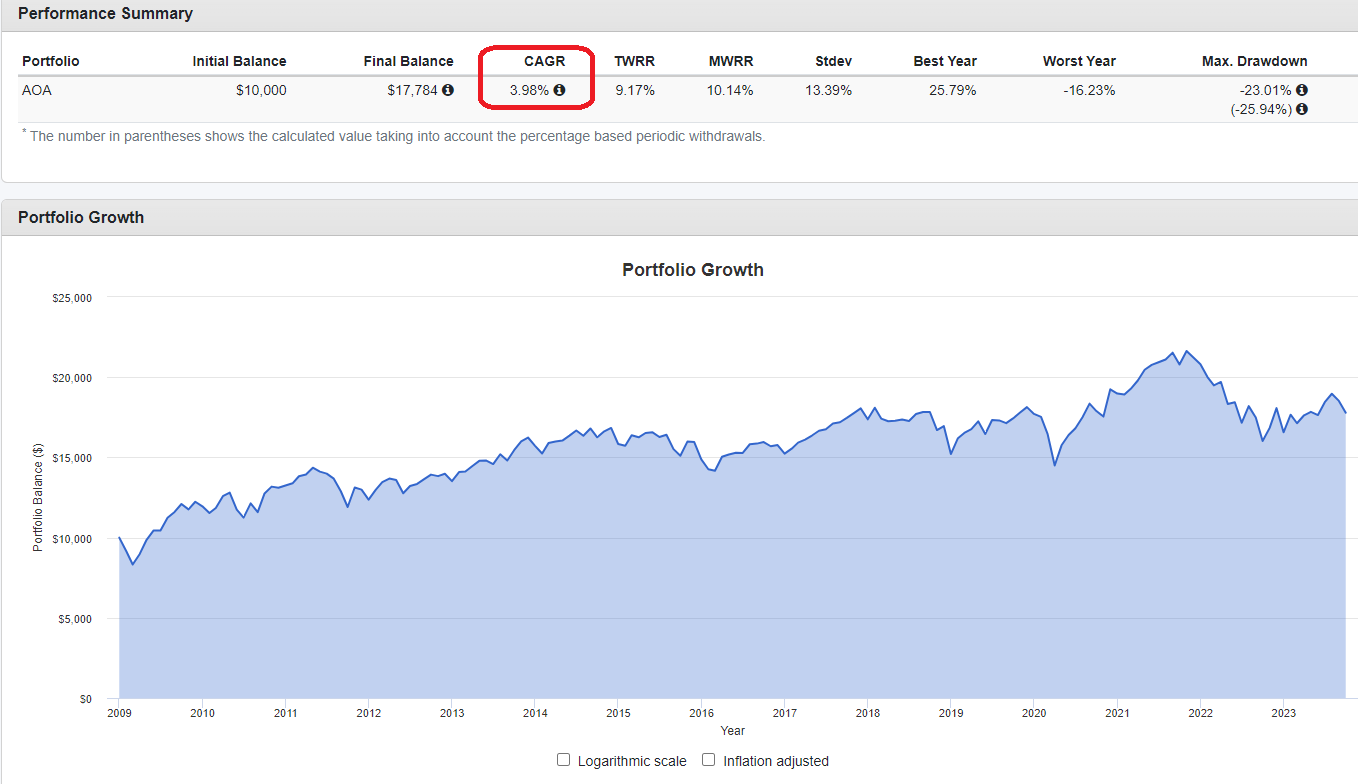Screen dimensions: 1358x784
Task: Collapse the Performance Summary panel header
Action: [105, 13]
